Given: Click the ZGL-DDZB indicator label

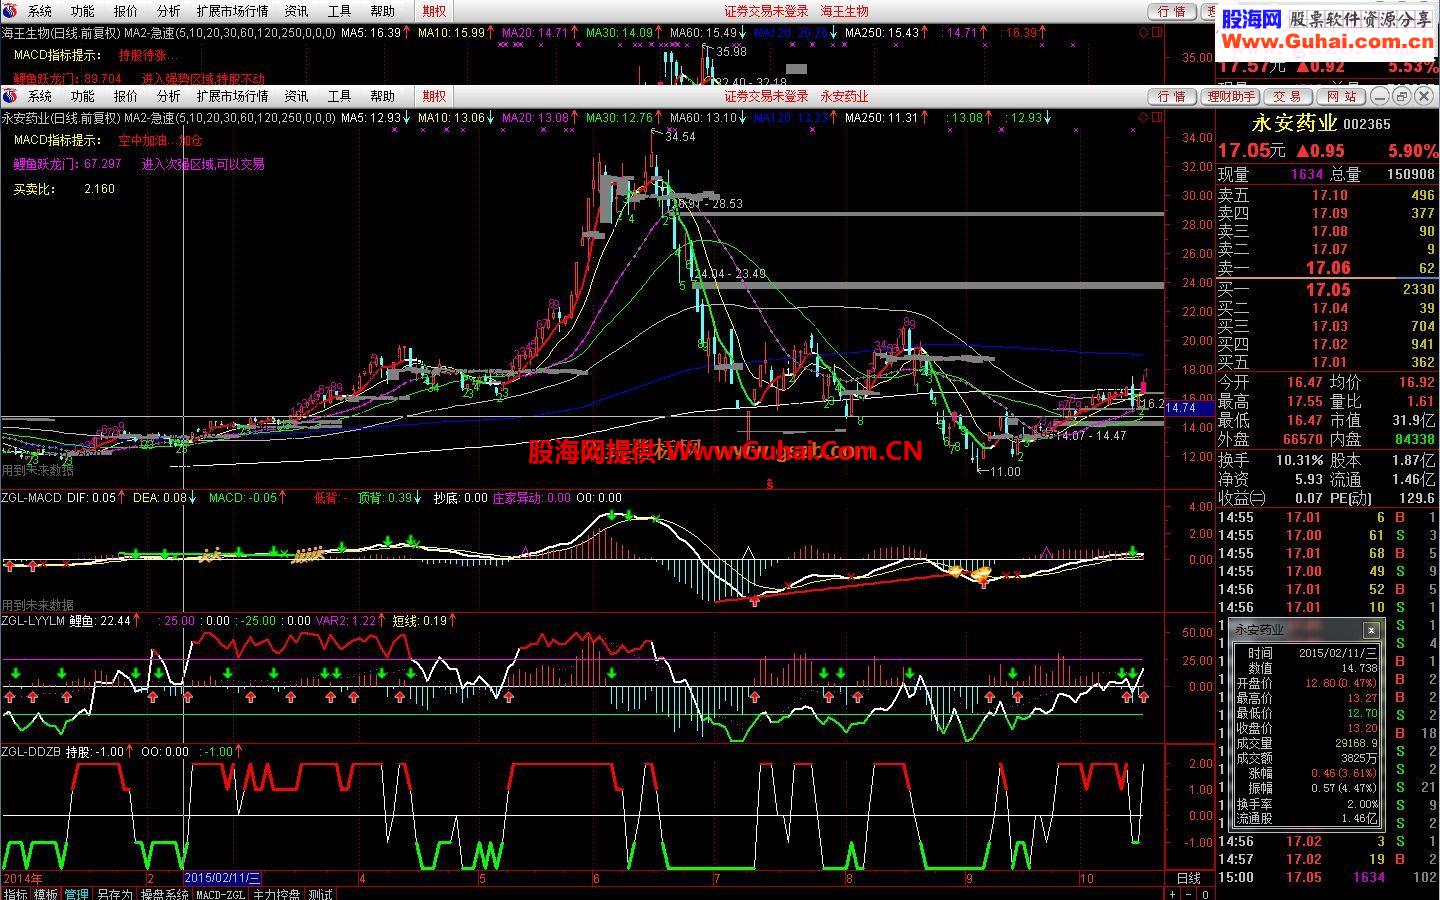Looking at the screenshot, I should tap(31, 751).
